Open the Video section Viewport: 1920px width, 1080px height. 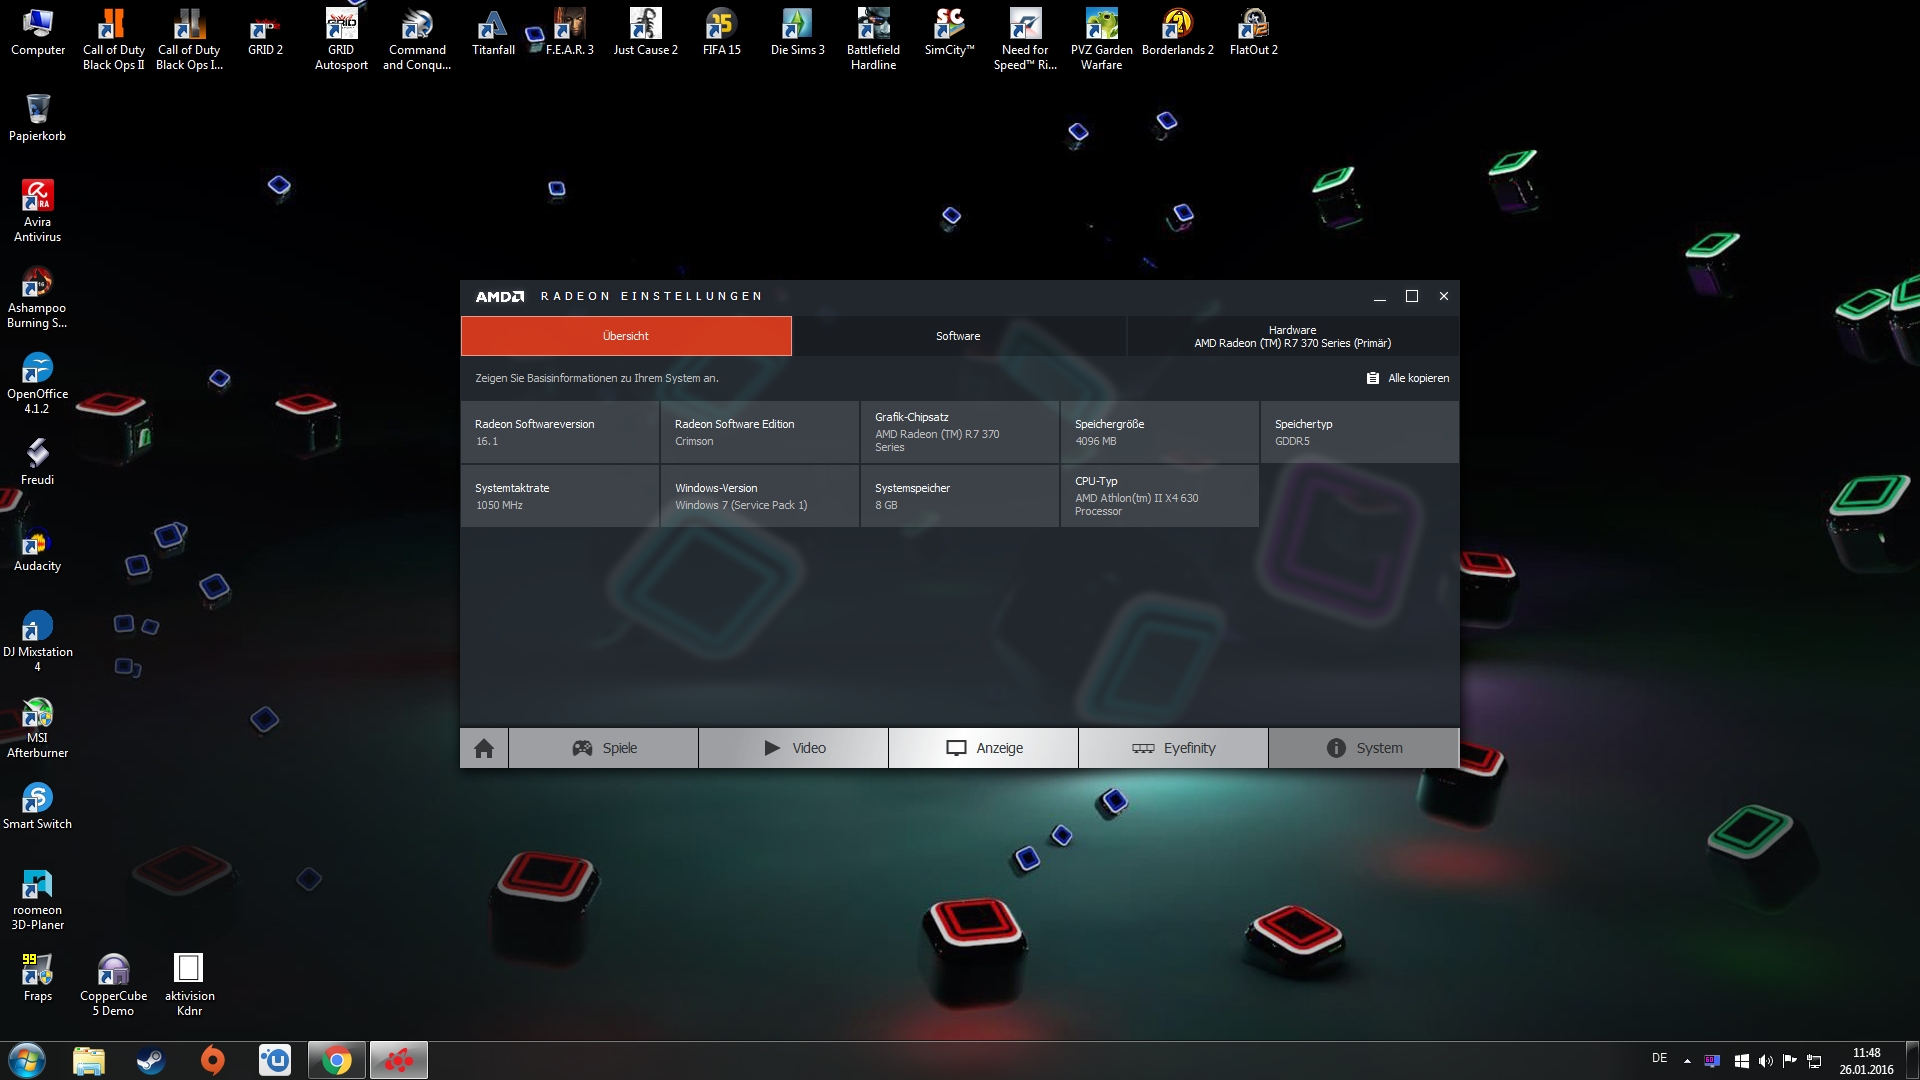point(793,748)
